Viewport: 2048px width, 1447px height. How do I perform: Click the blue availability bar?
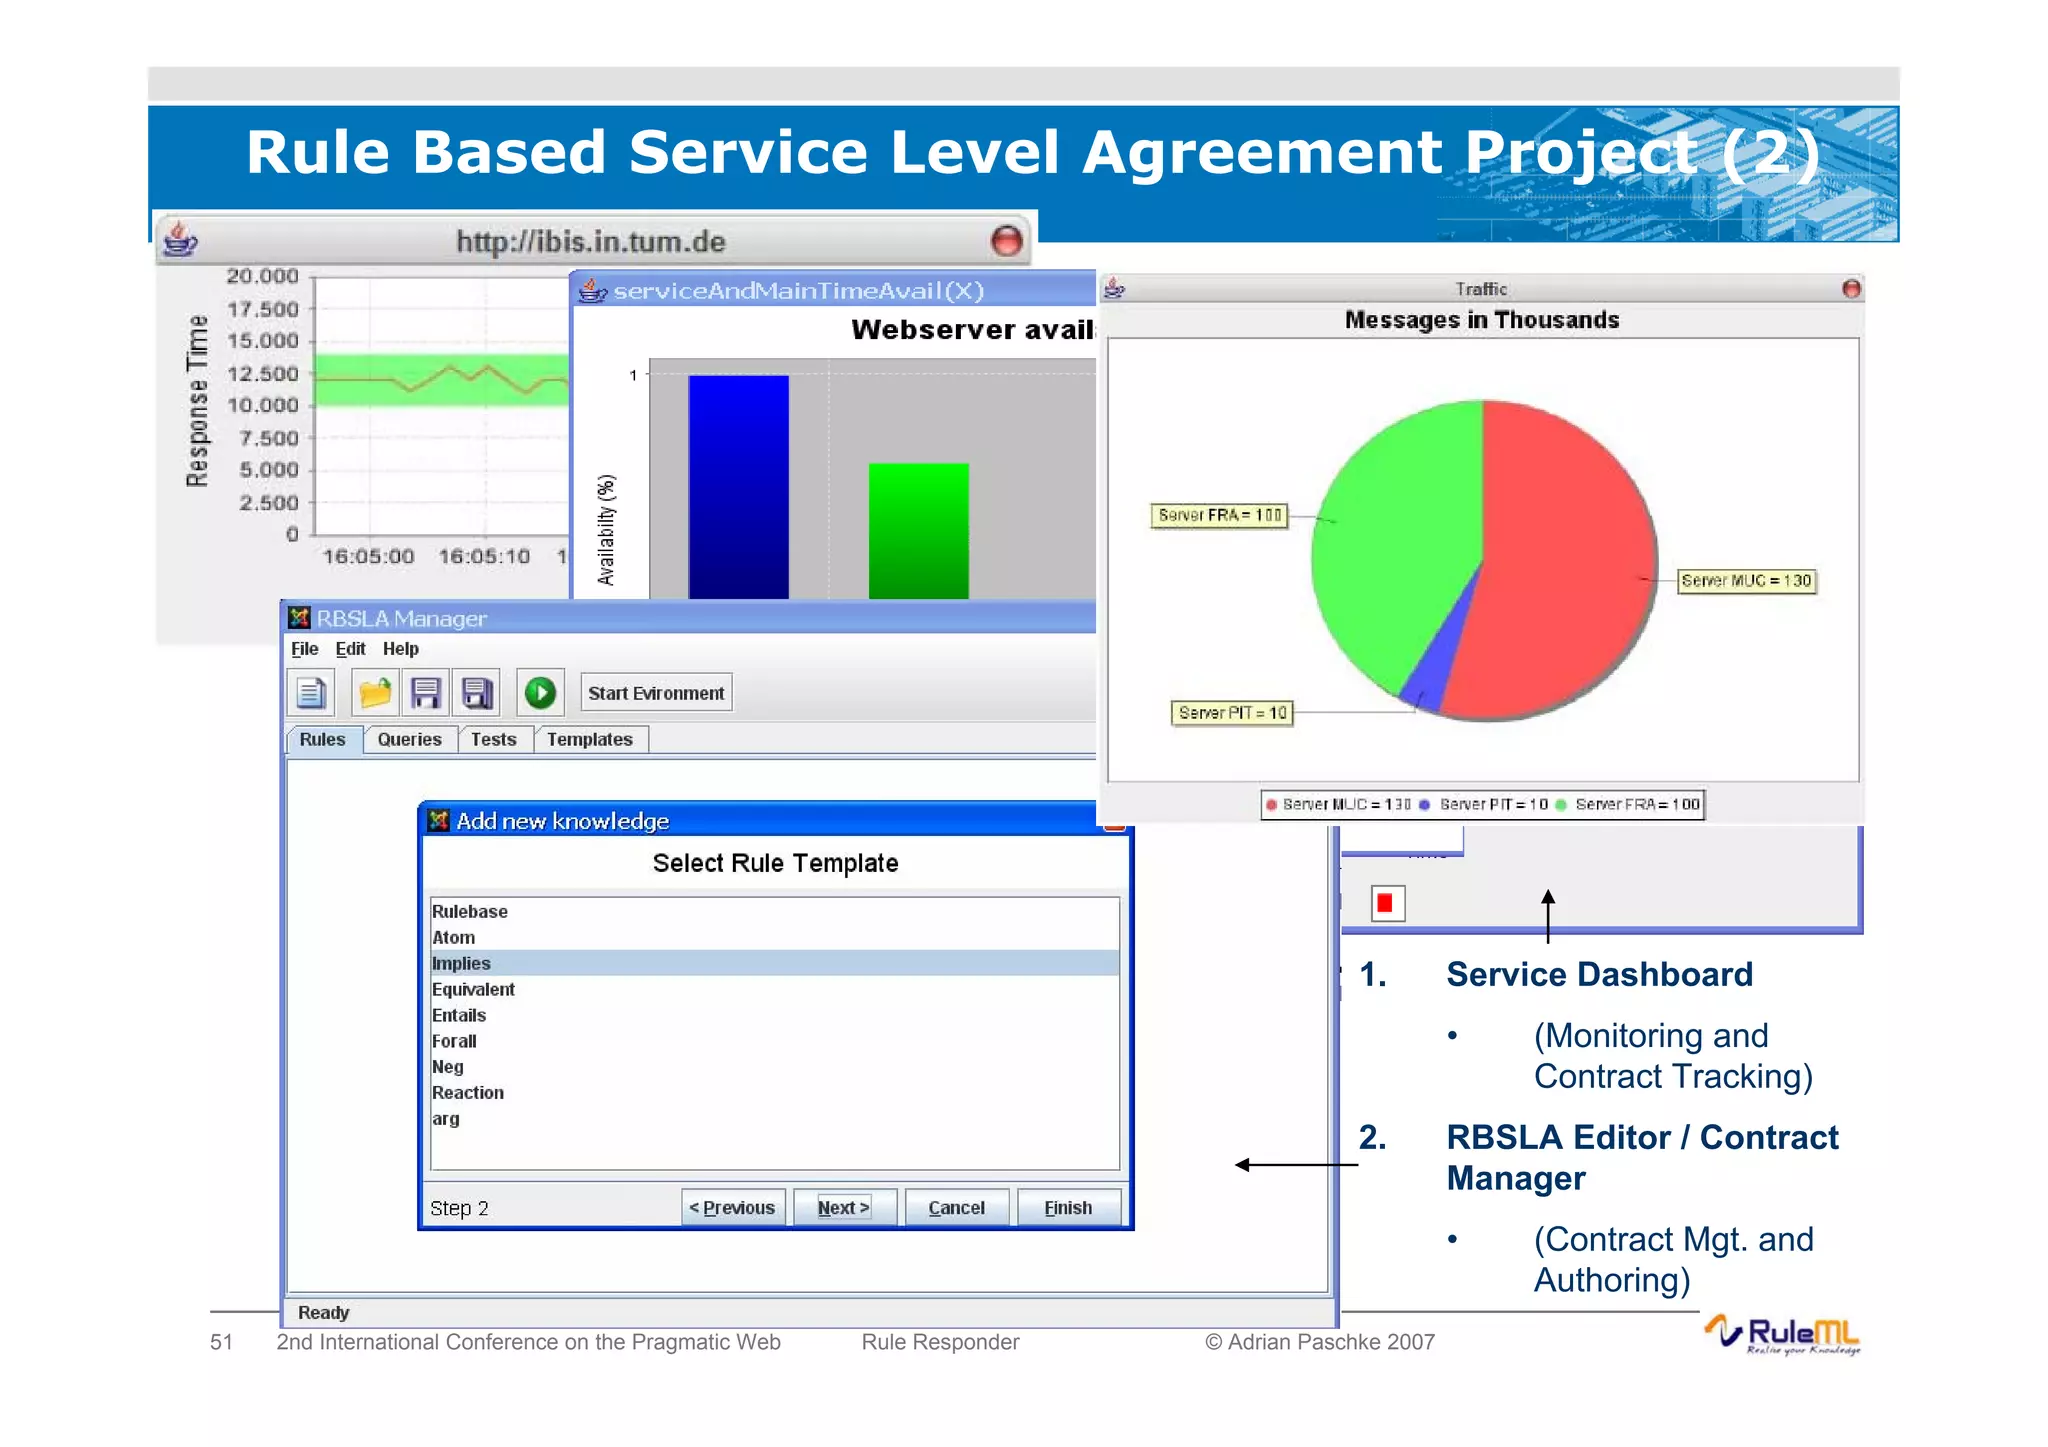coord(738,485)
